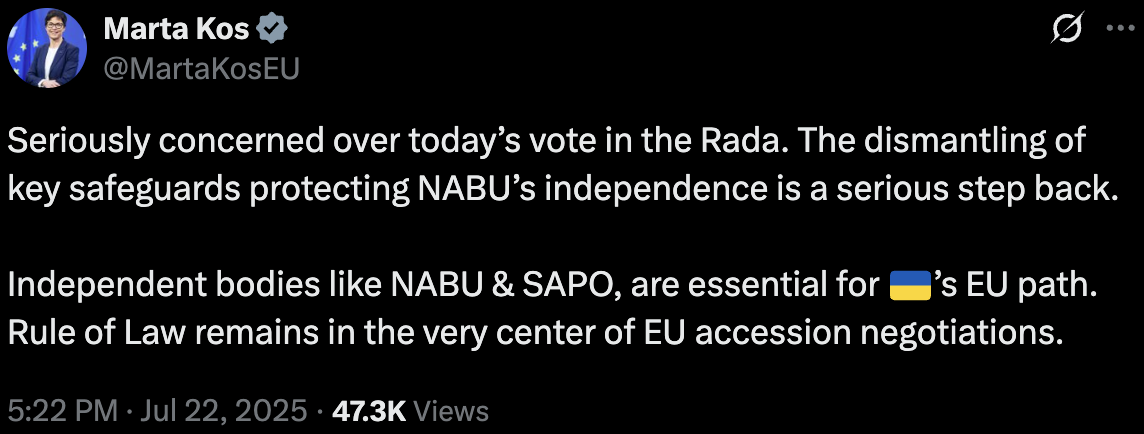Click the Jul 22, 2025 date

(227, 410)
